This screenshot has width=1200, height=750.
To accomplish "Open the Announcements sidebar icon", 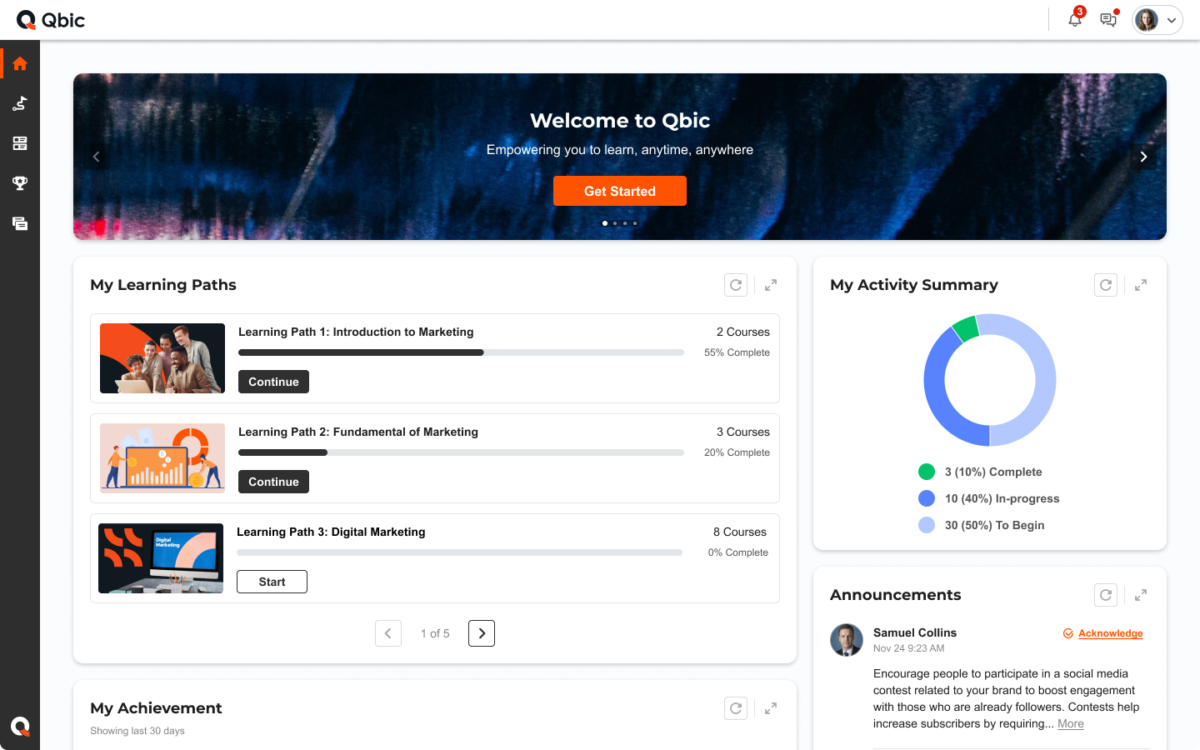I will click(20, 223).
